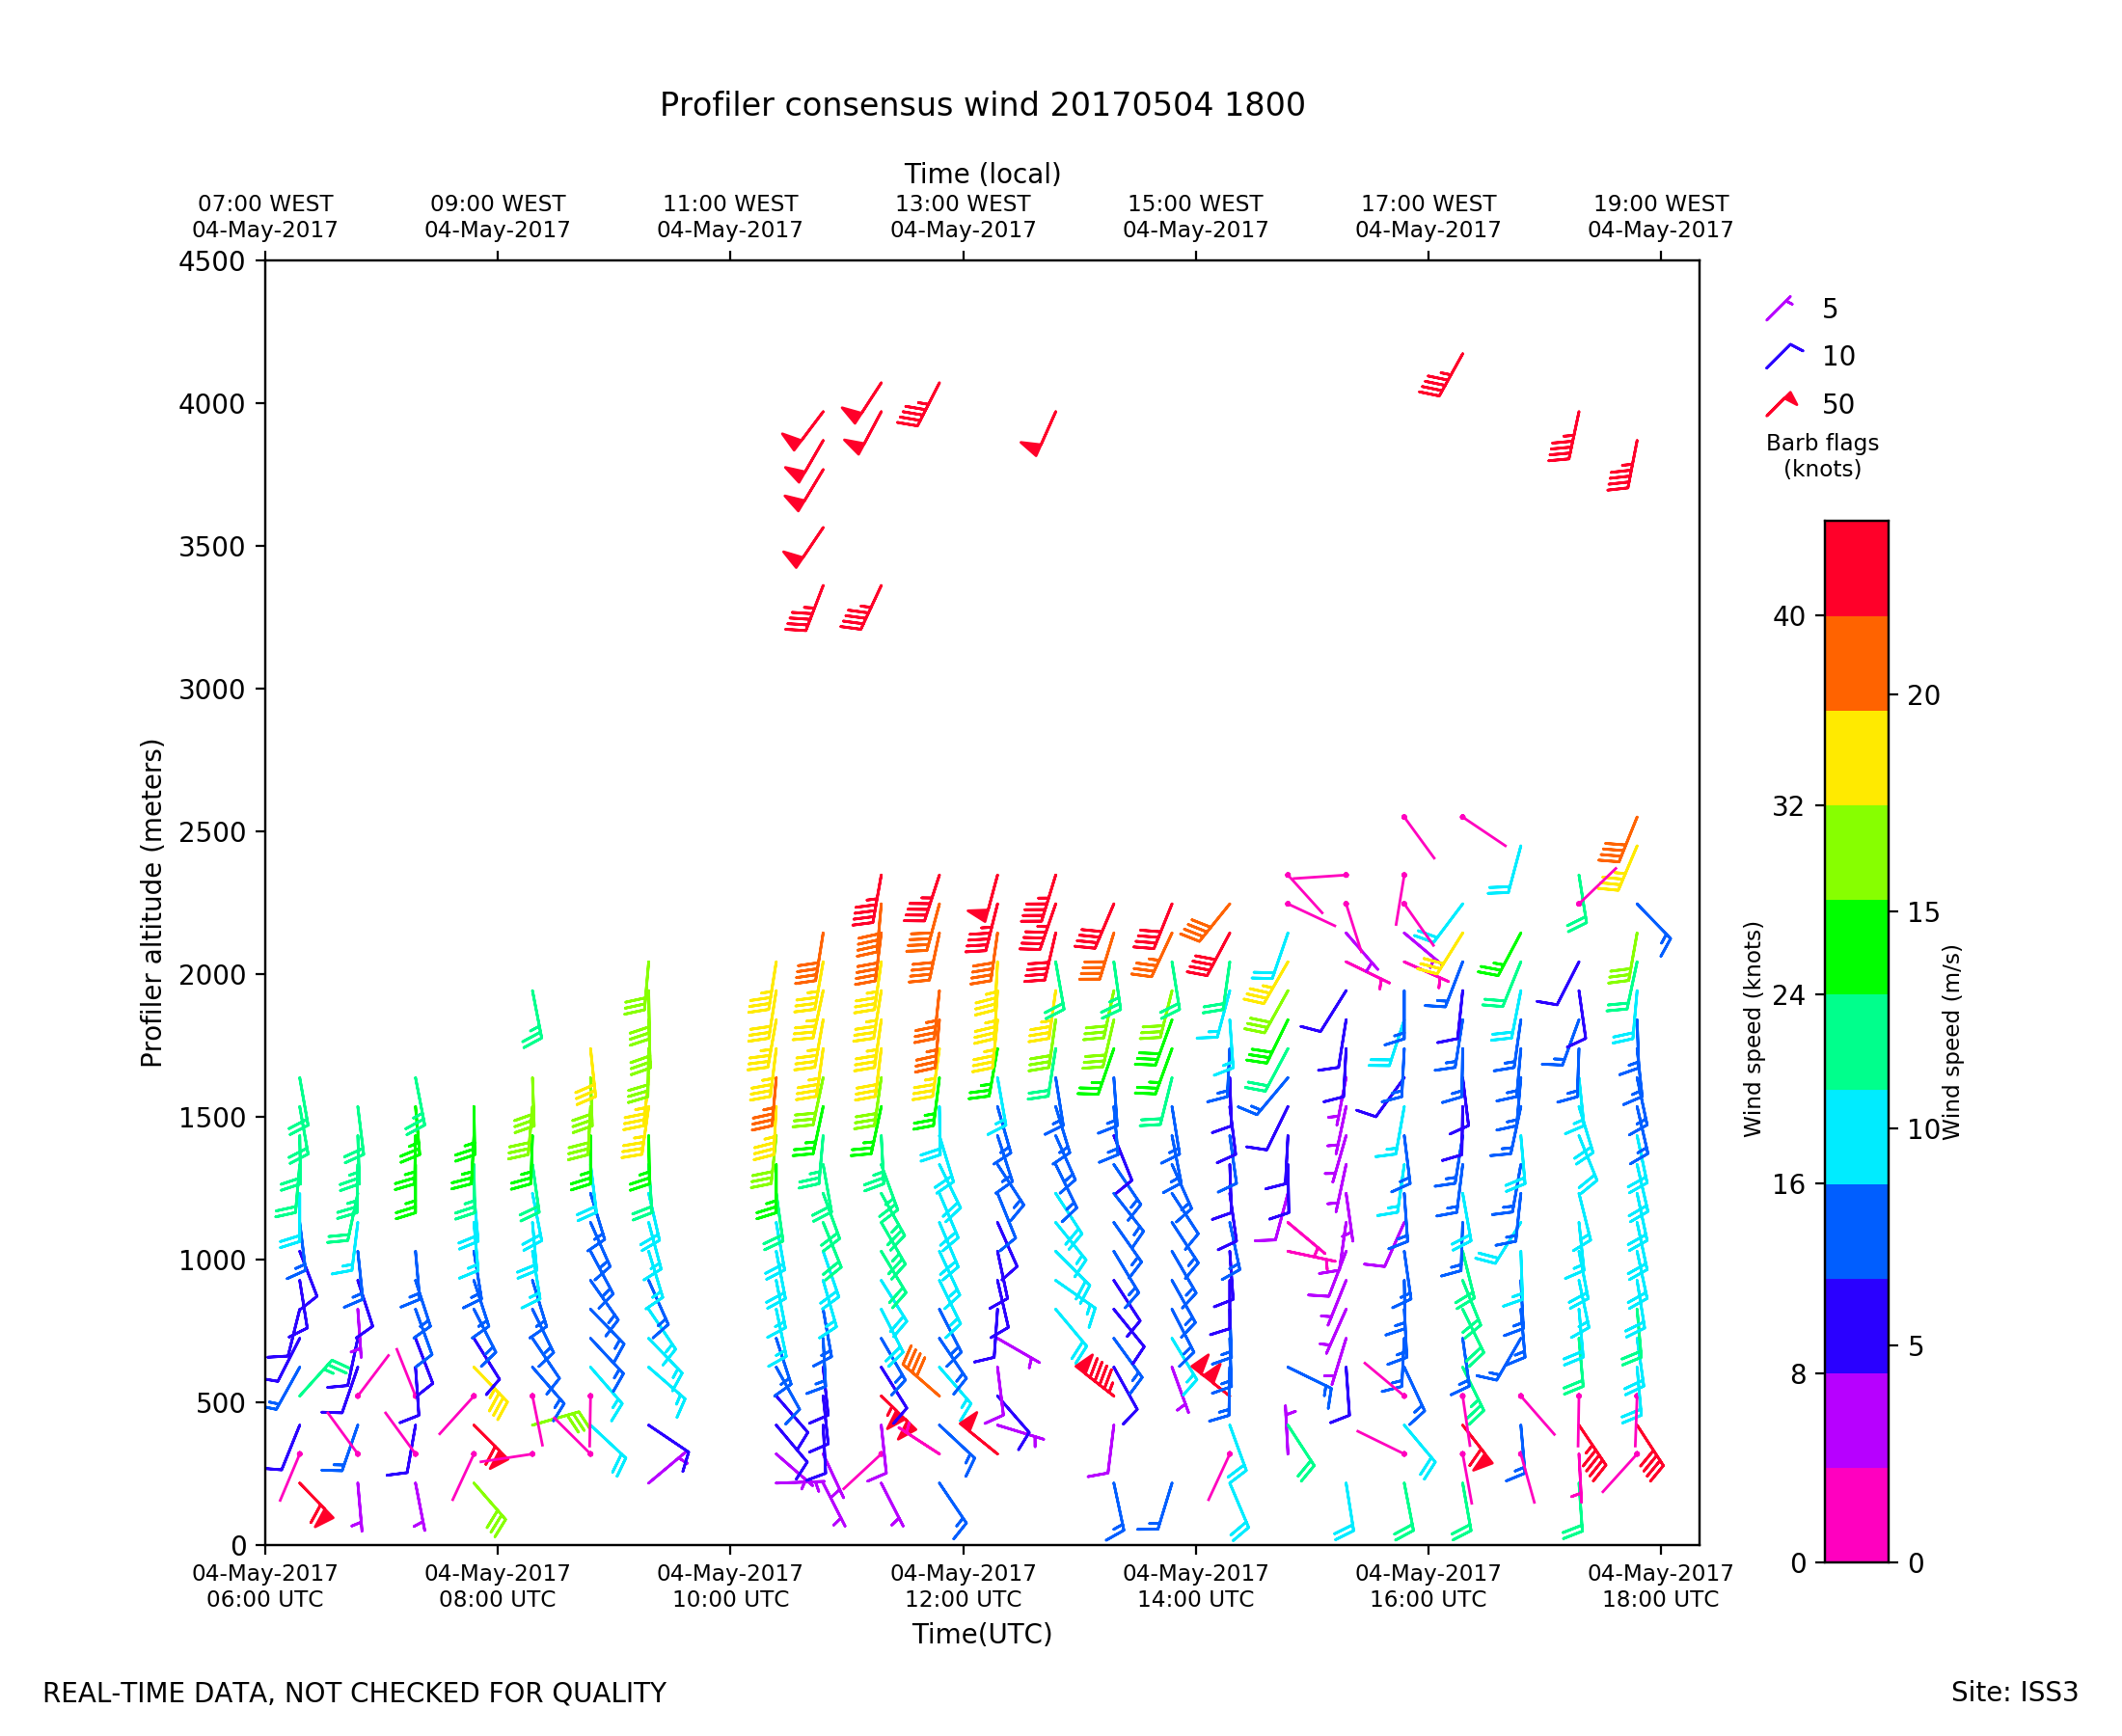Click the 4000 altitude tick label
The image size is (2122, 1736).
coord(211,404)
